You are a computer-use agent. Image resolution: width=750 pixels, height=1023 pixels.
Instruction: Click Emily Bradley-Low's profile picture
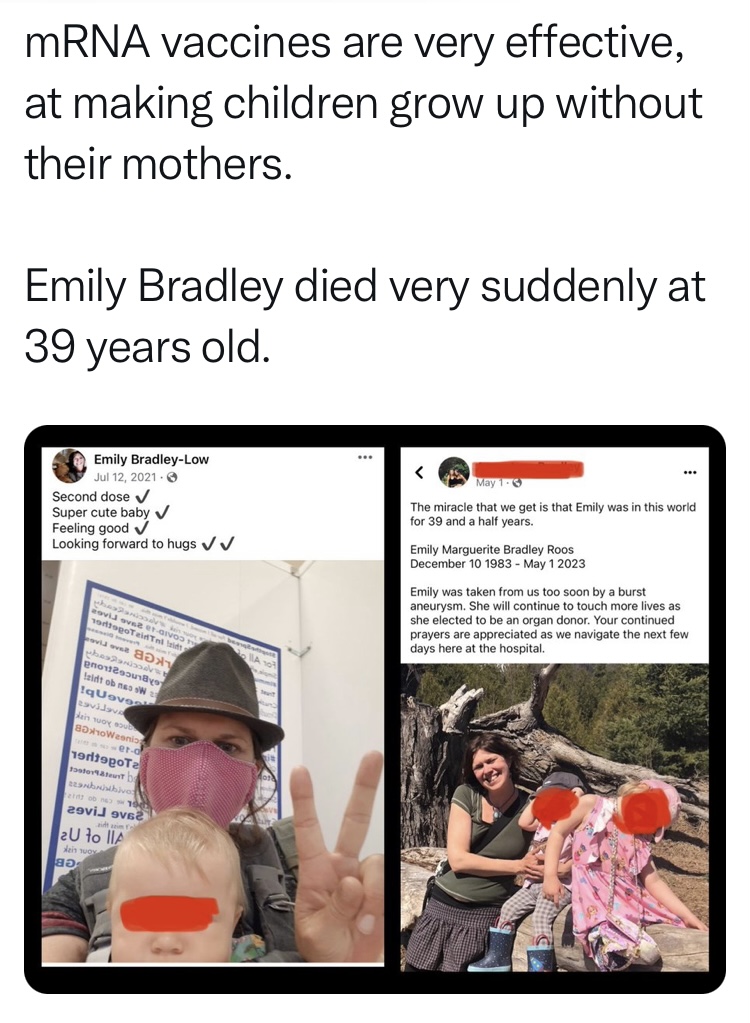pyautogui.click(x=70, y=466)
